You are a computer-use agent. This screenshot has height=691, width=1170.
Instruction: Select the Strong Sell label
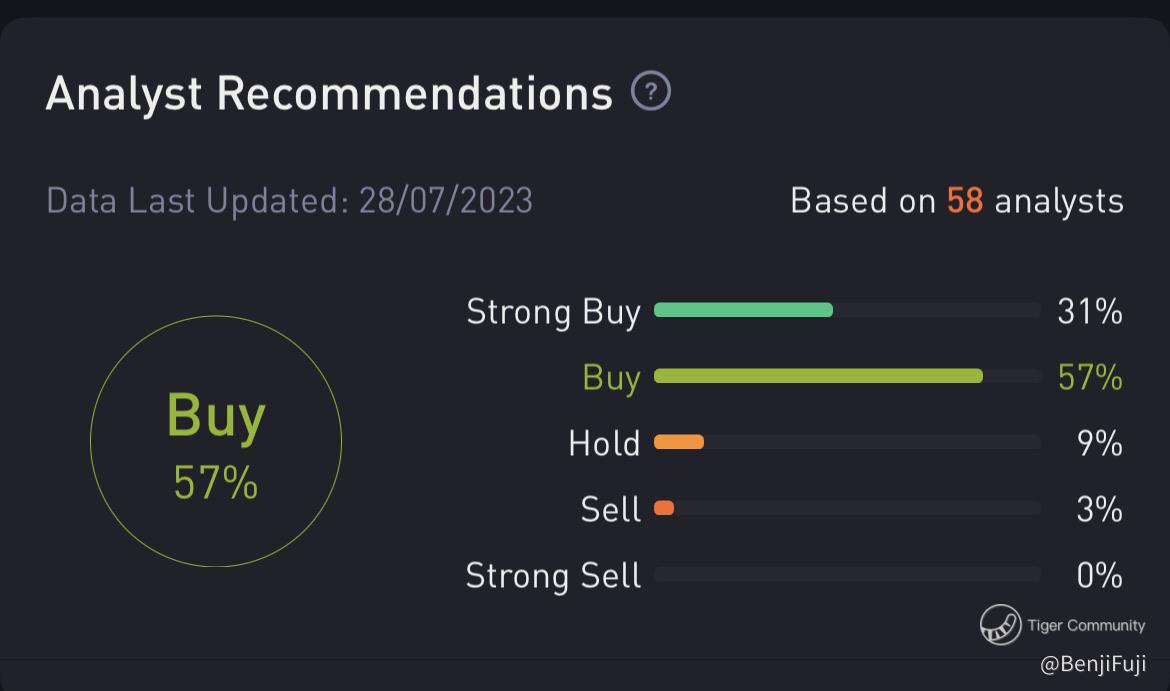(x=553, y=575)
